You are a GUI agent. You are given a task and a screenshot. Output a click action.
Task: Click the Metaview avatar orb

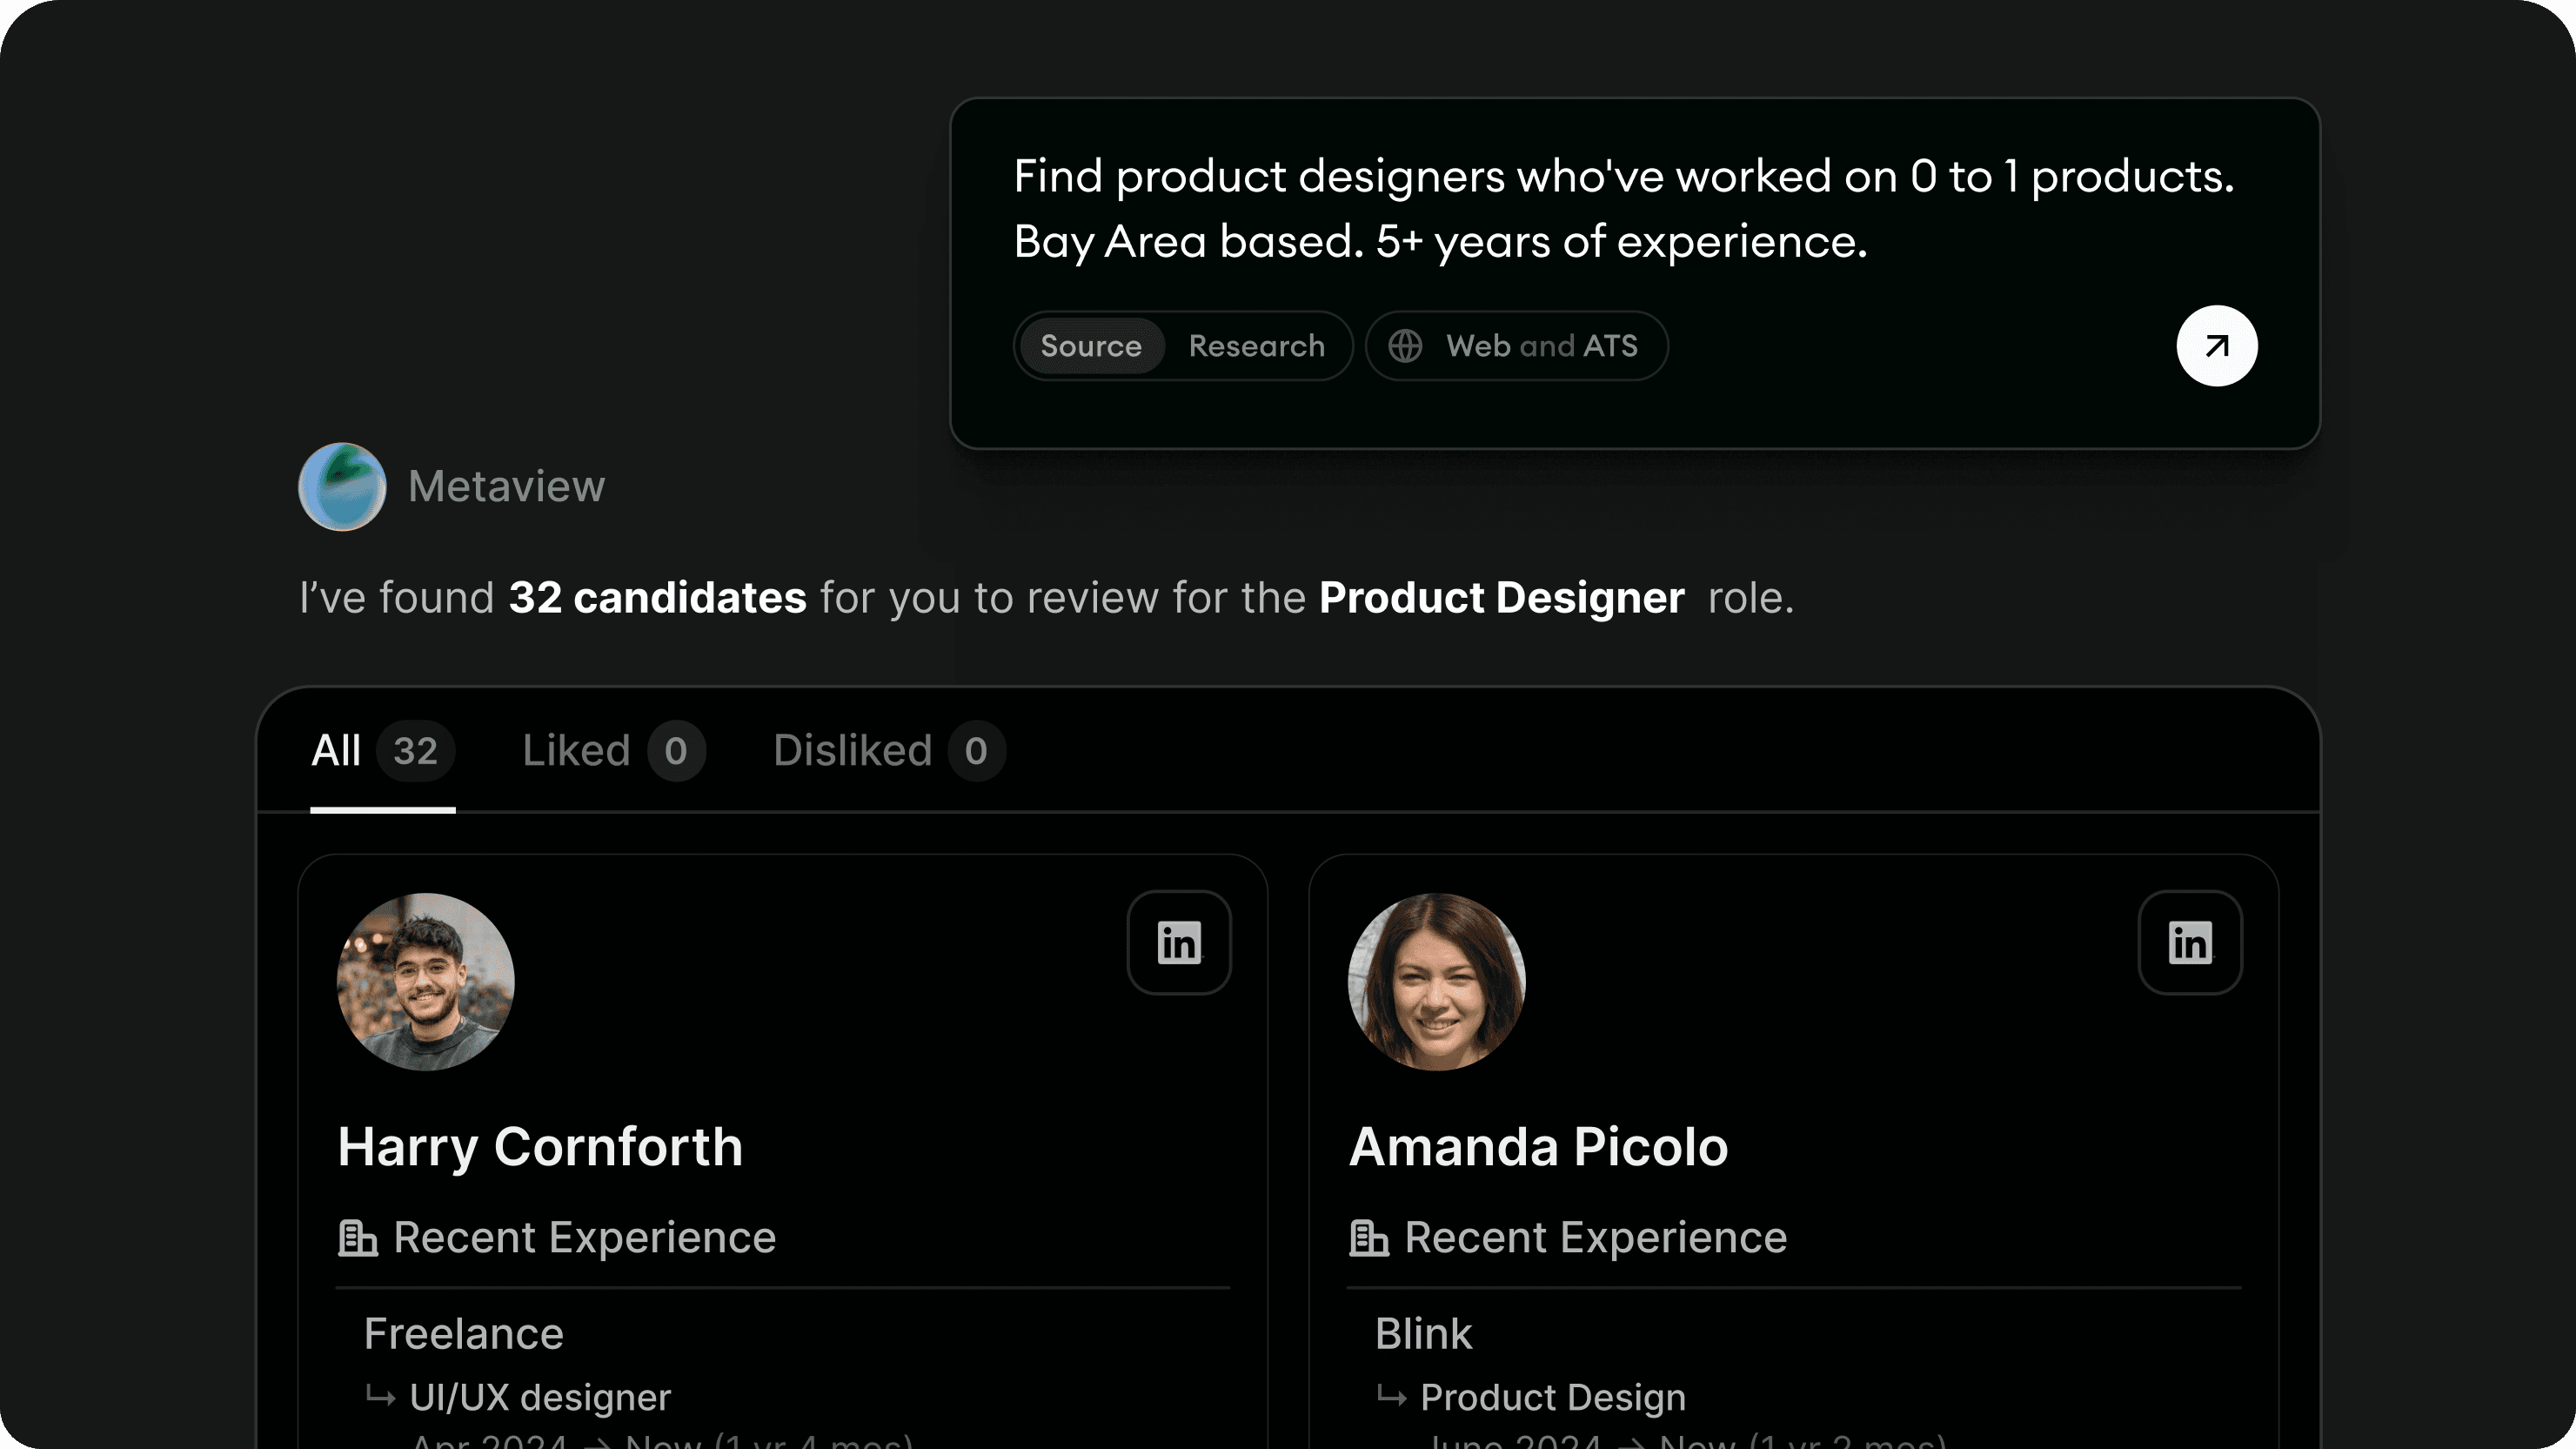(x=342, y=486)
